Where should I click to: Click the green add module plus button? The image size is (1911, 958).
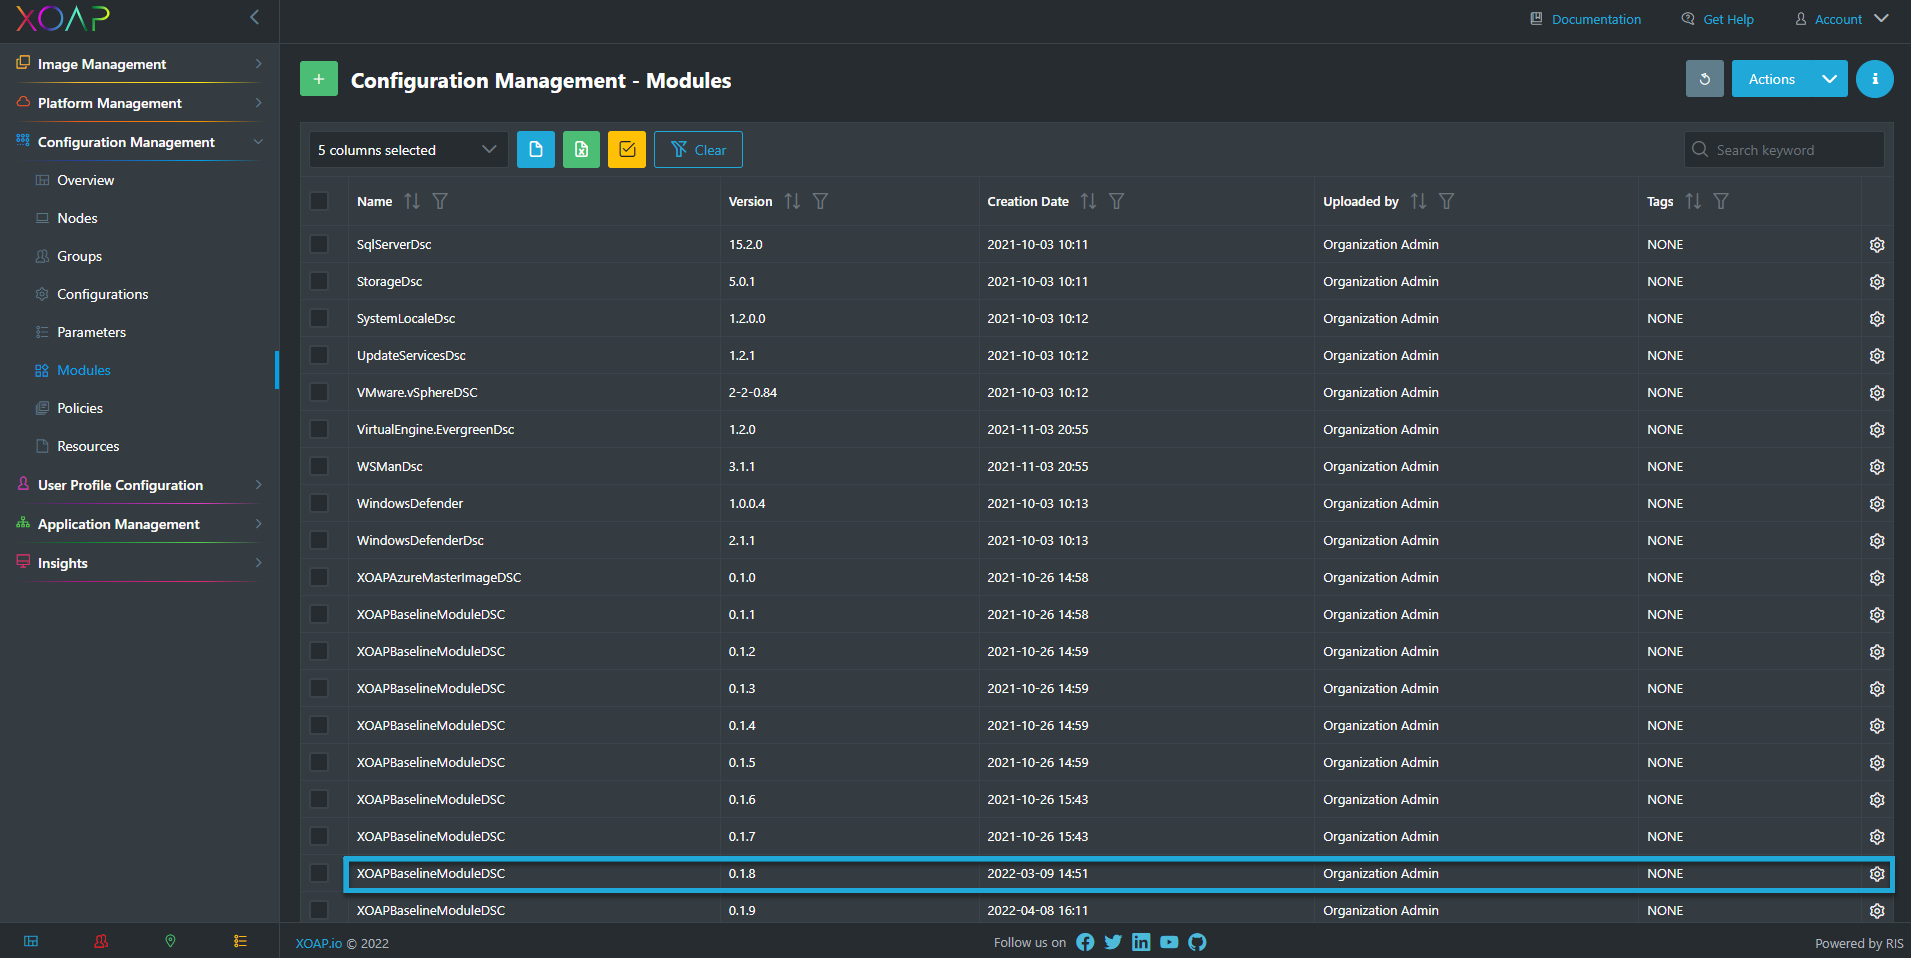click(318, 79)
